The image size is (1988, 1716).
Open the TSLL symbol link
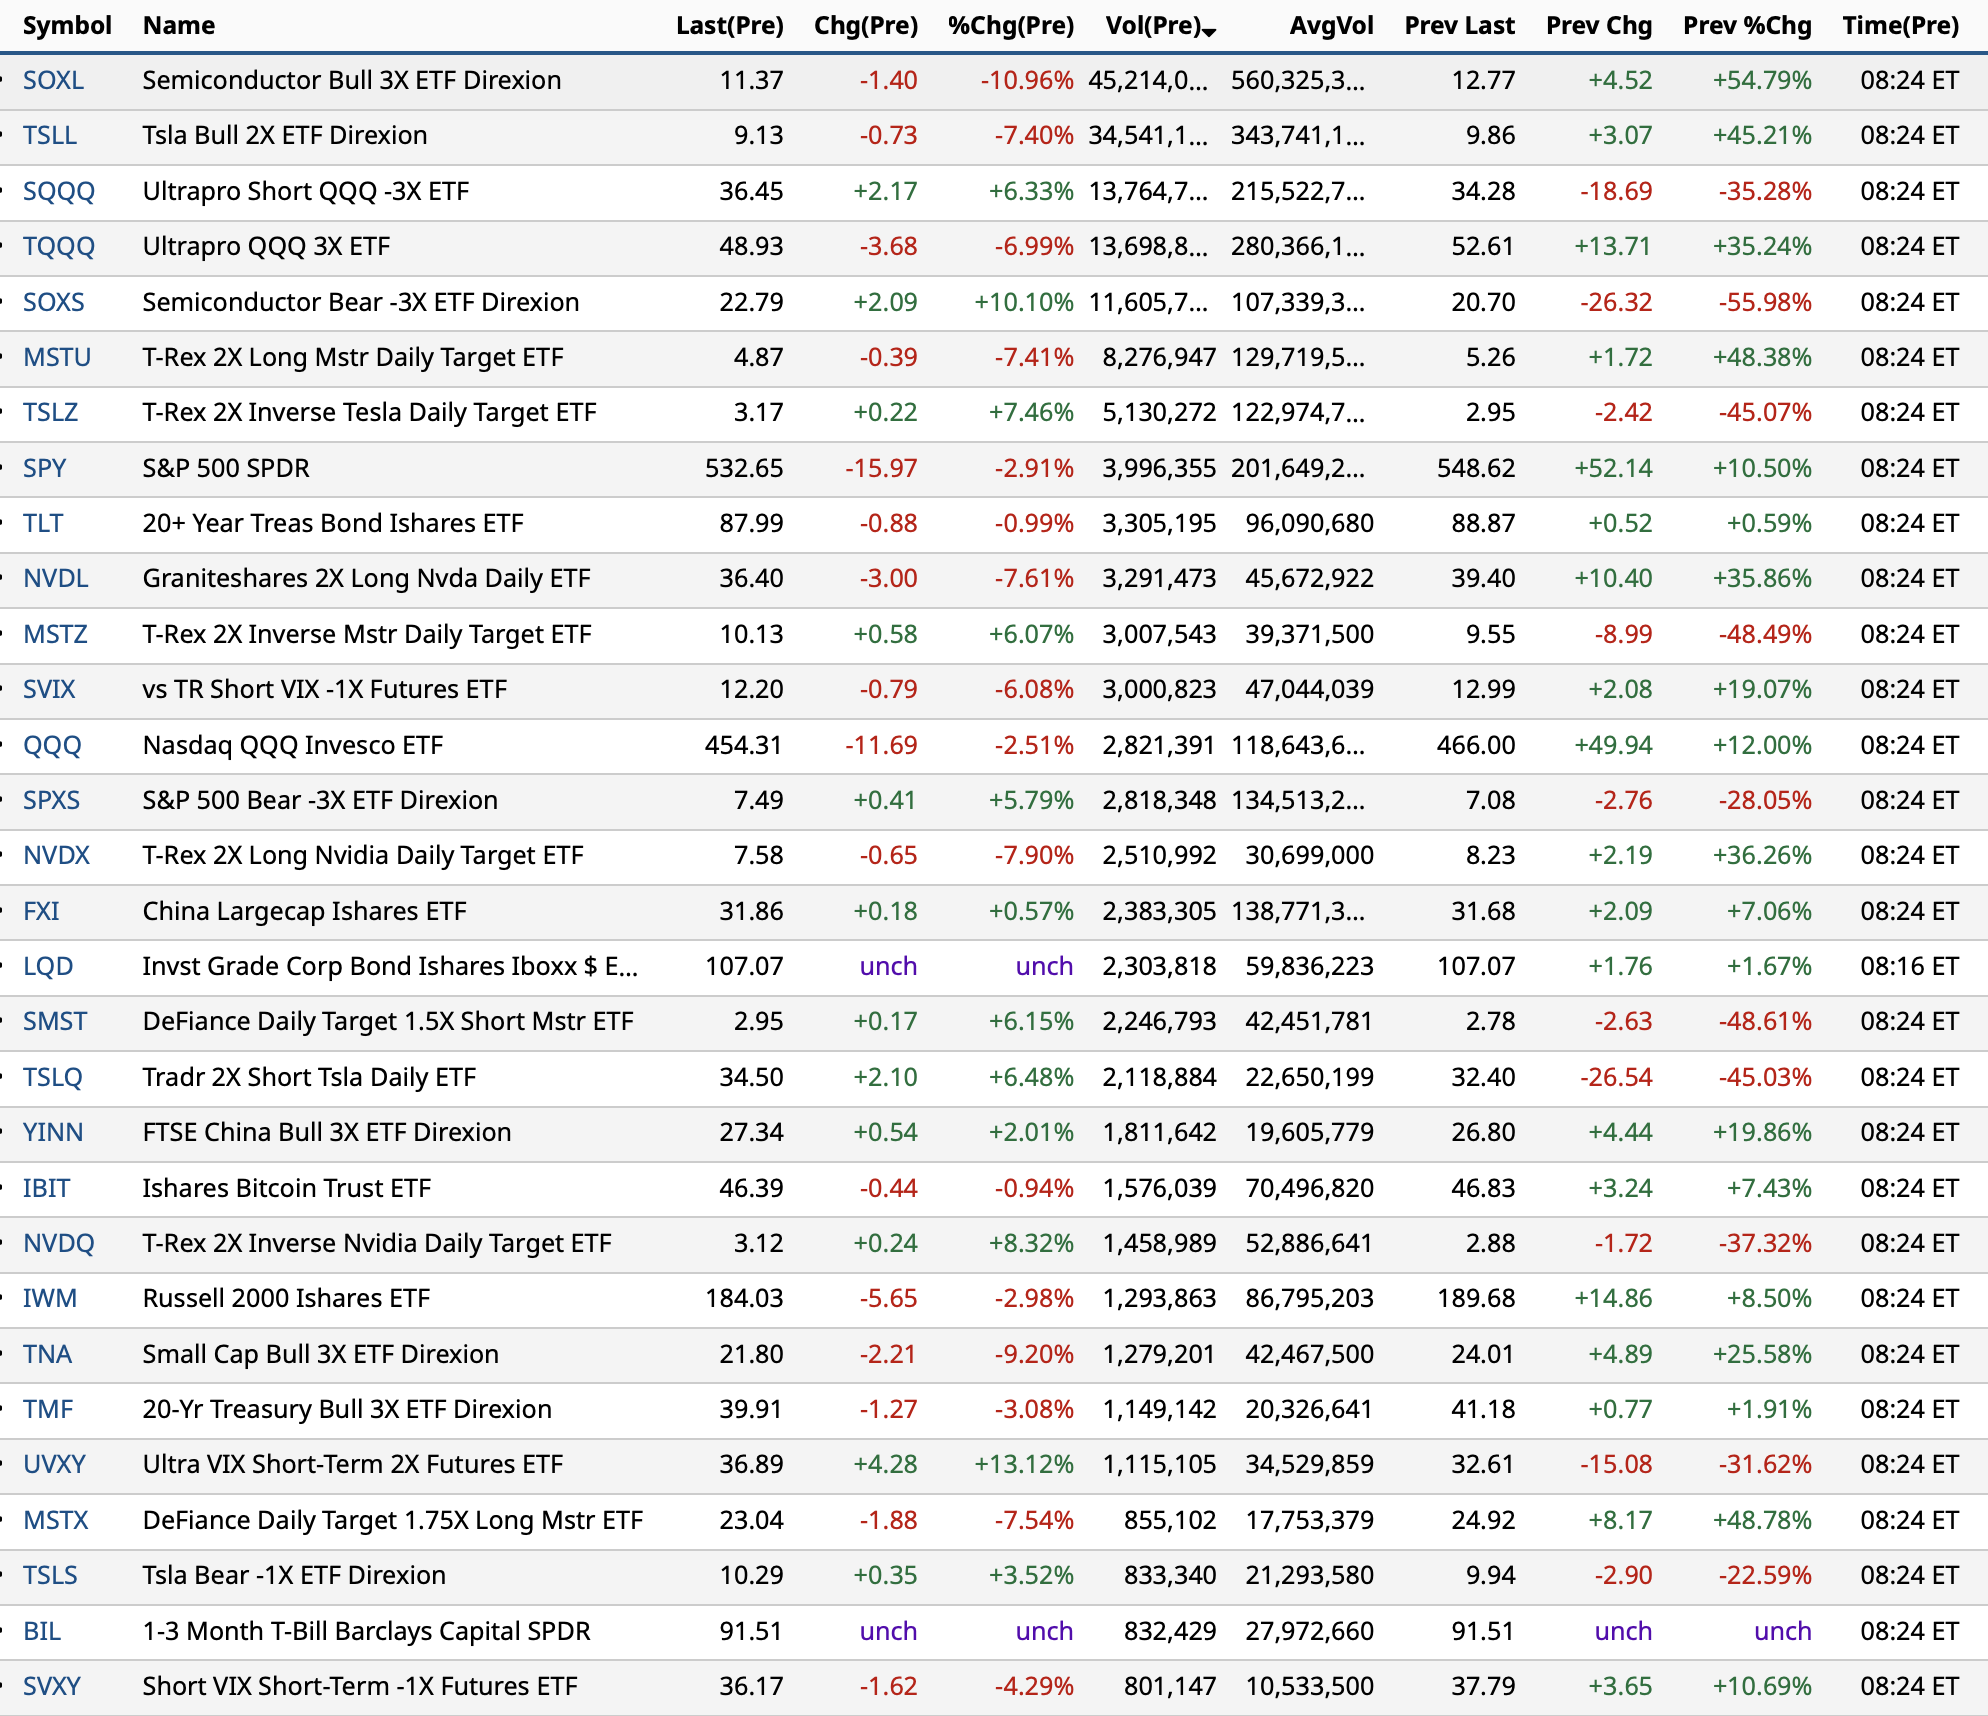[49, 135]
